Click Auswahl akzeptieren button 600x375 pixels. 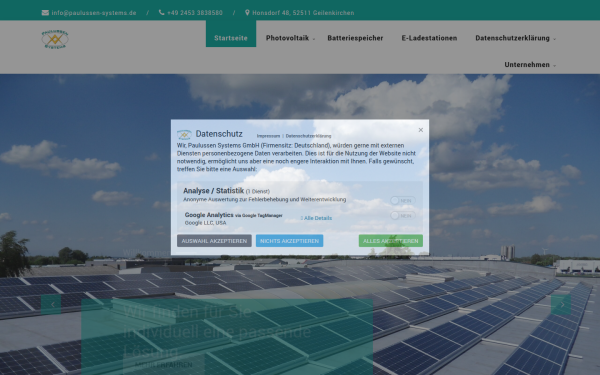tap(214, 241)
